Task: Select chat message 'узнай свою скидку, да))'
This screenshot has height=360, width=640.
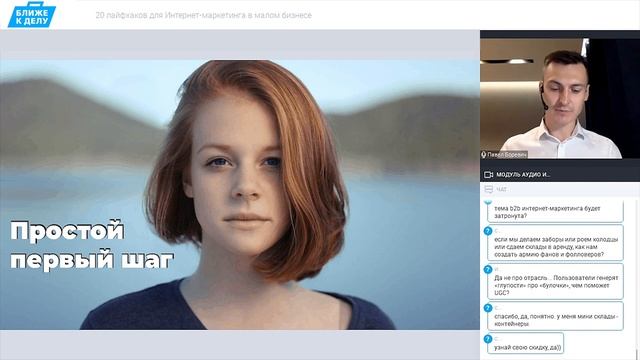Action: coord(526,343)
